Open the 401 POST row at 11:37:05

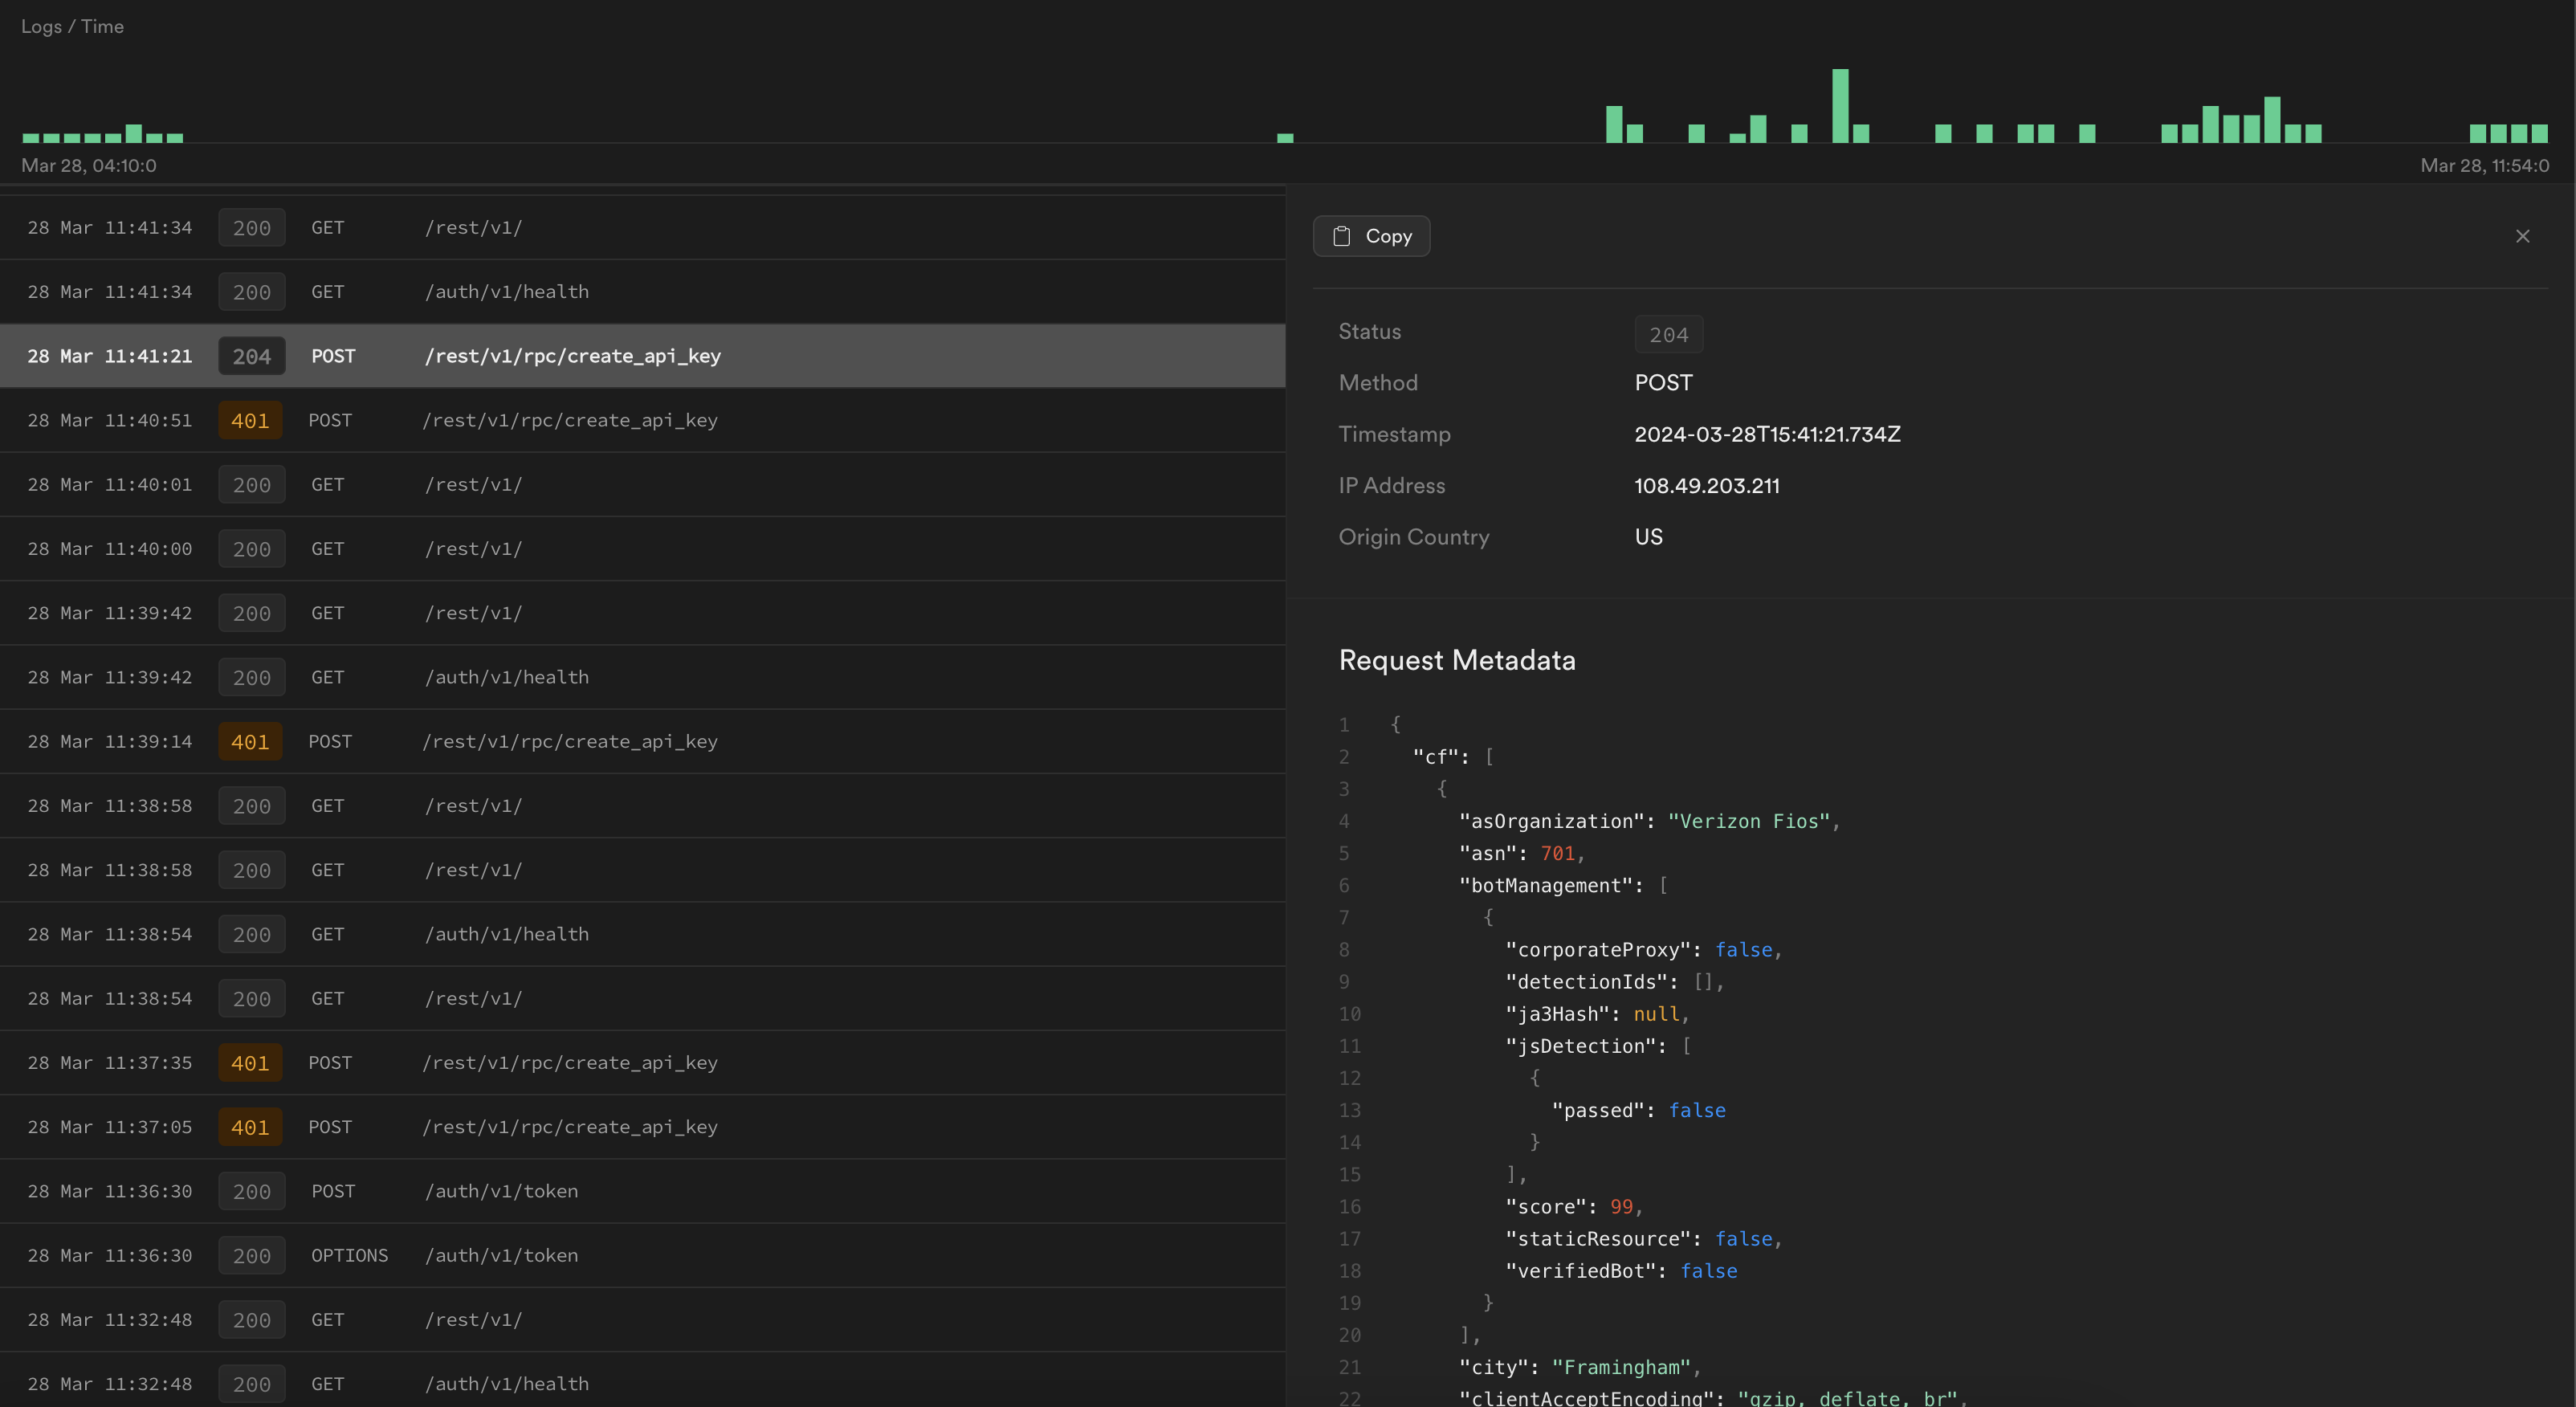(x=642, y=1127)
